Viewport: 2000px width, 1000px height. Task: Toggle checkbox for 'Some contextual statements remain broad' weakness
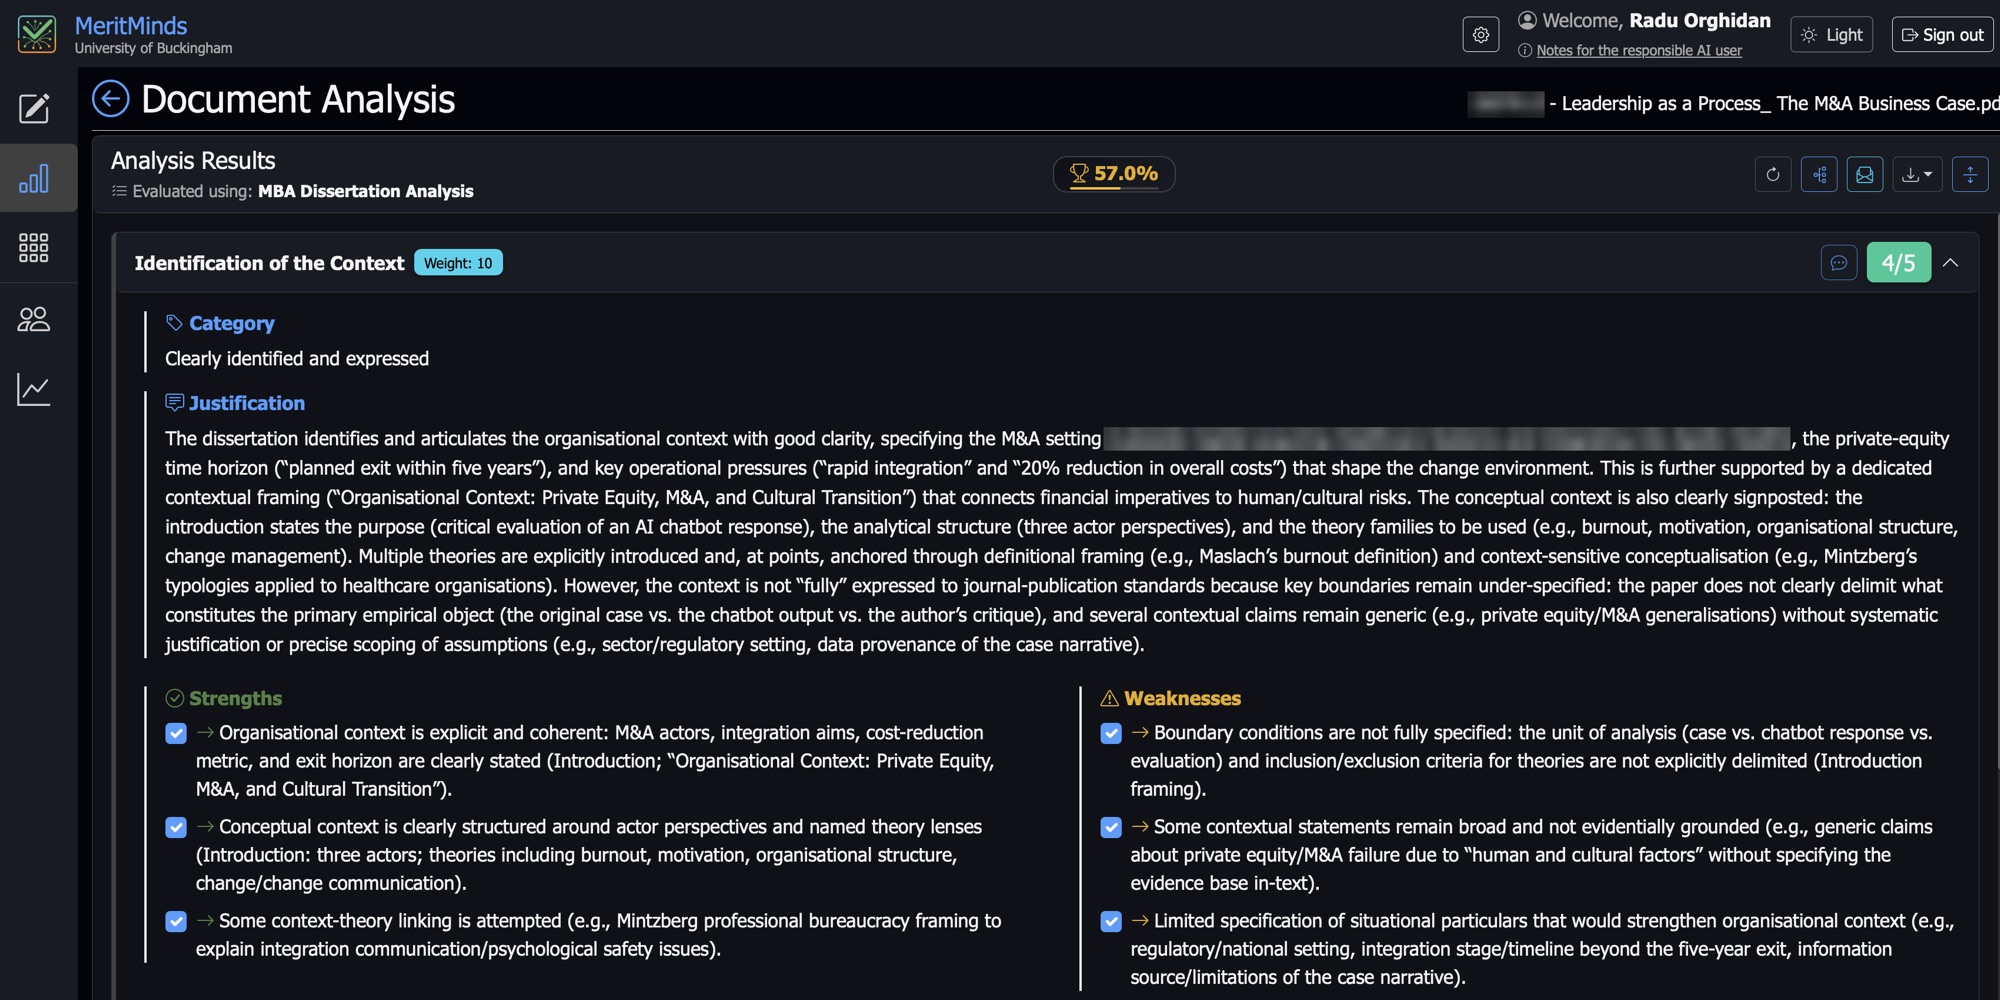click(1111, 828)
